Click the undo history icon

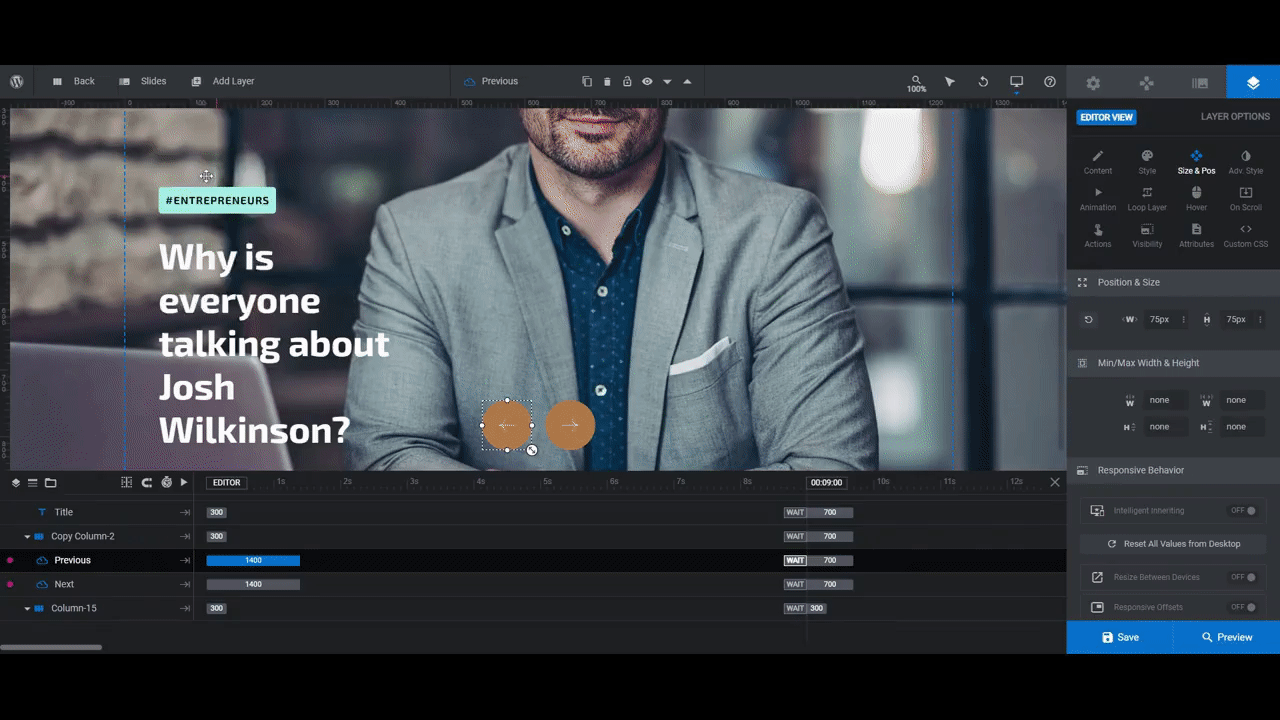[x=983, y=81]
